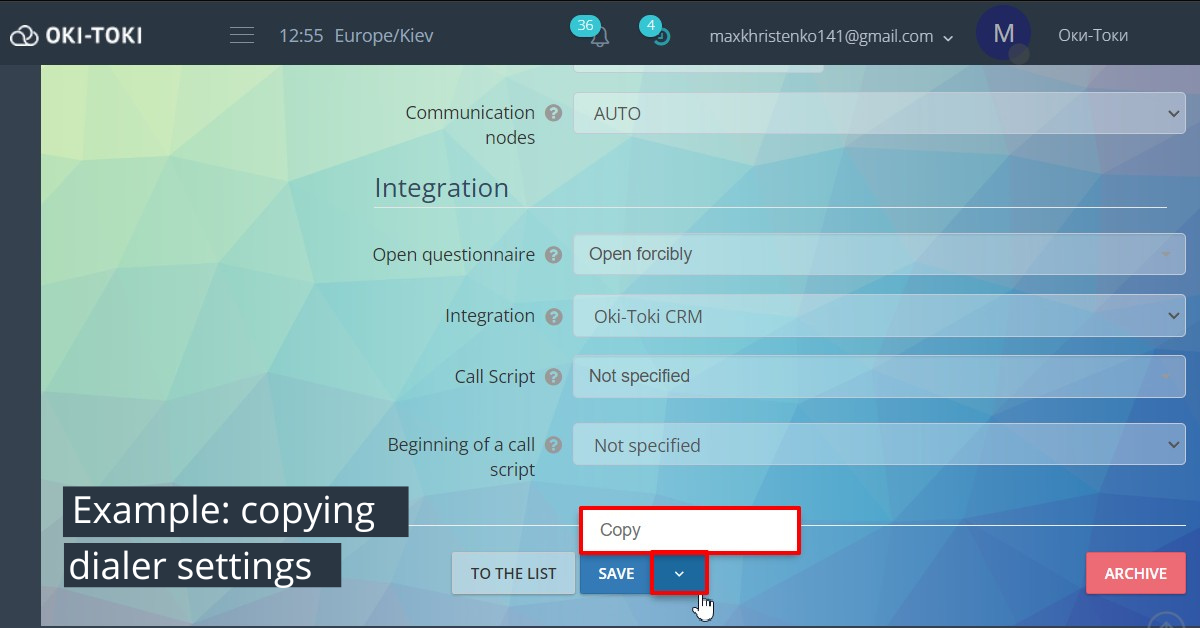Image resolution: width=1200 pixels, height=628 pixels.
Task: Click help icon for Beginning of a call script
Action: [553, 445]
